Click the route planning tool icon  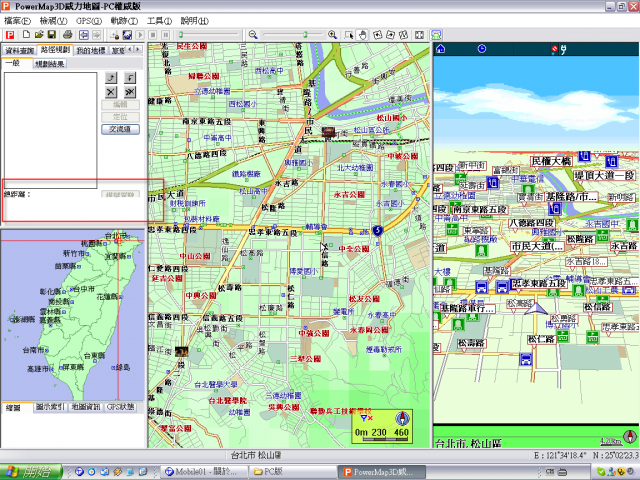pyautogui.click(x=115, y=35)
